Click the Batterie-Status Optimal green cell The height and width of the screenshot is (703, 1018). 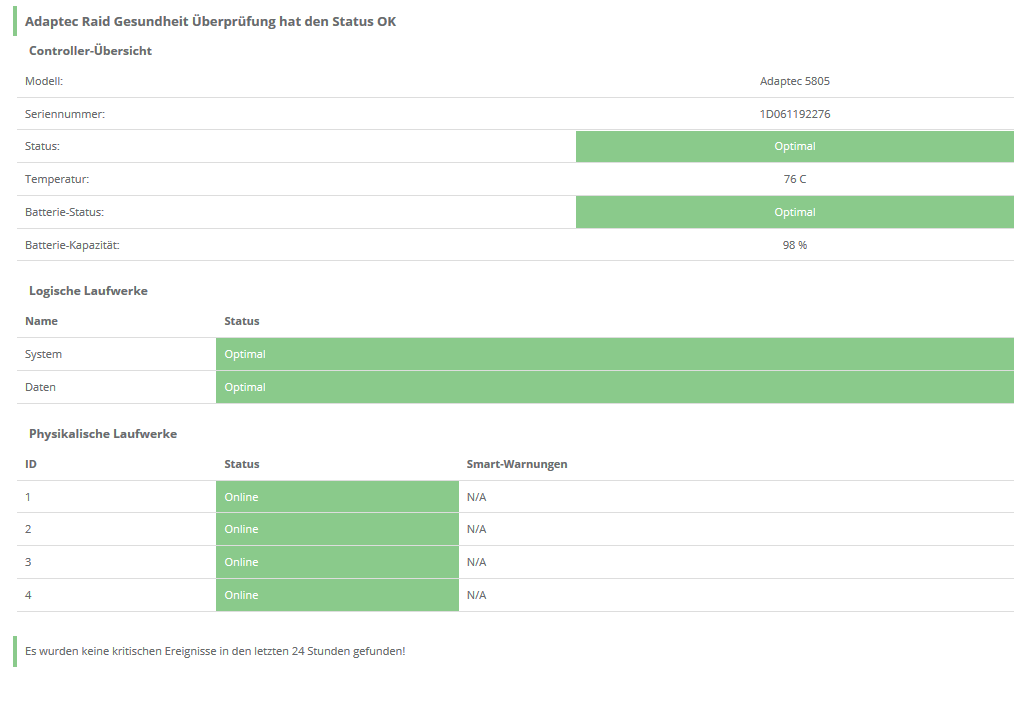(x=794, y=212)
